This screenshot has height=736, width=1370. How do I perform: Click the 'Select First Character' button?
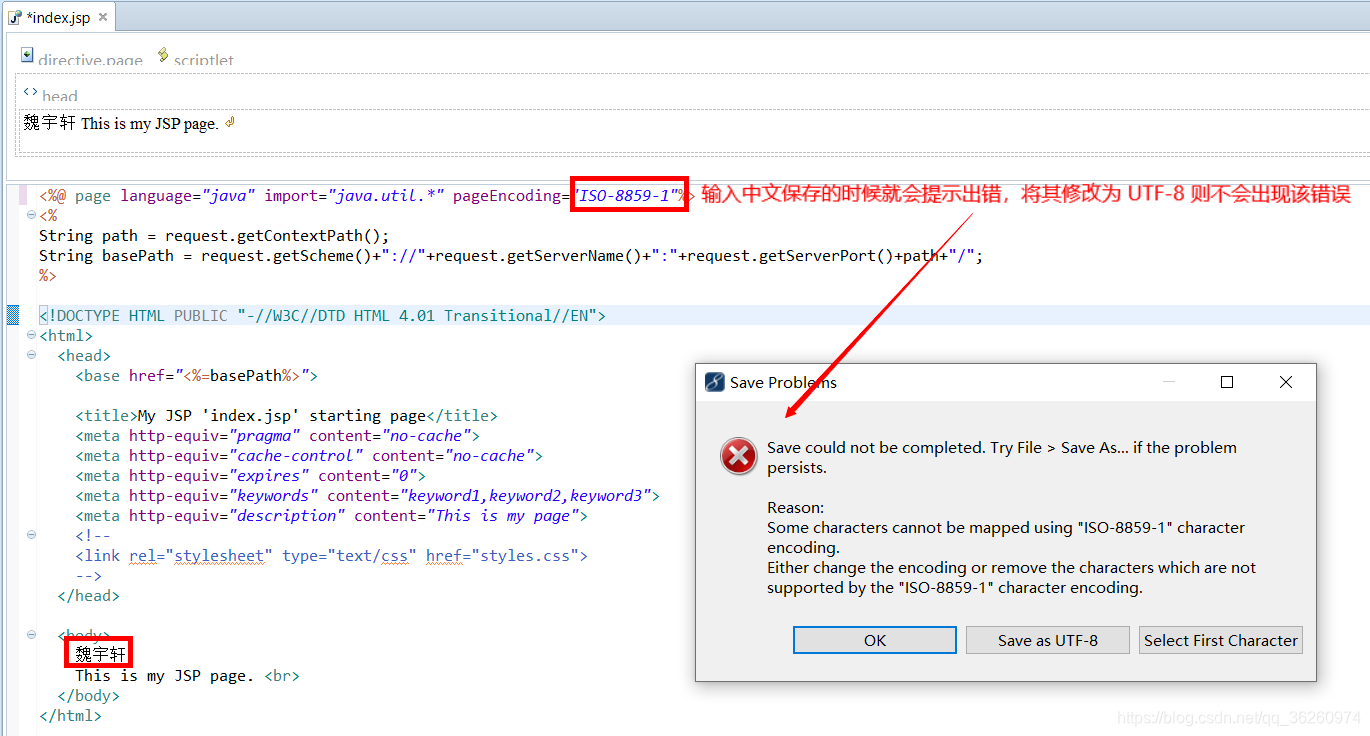(x=1220, y=640)
